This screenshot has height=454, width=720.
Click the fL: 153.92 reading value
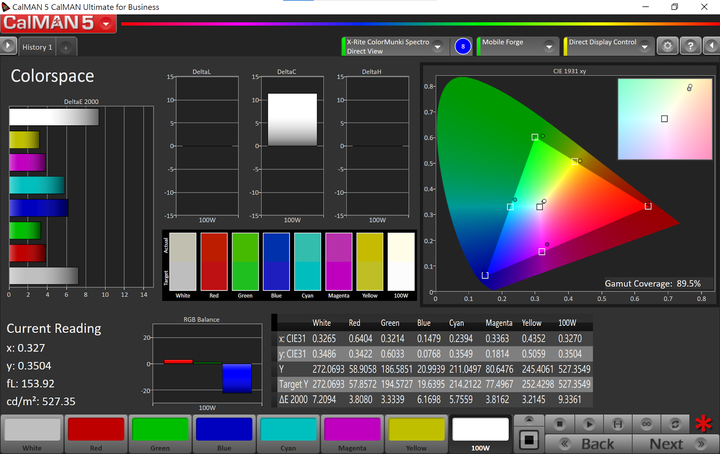click(x=30, y=383)
